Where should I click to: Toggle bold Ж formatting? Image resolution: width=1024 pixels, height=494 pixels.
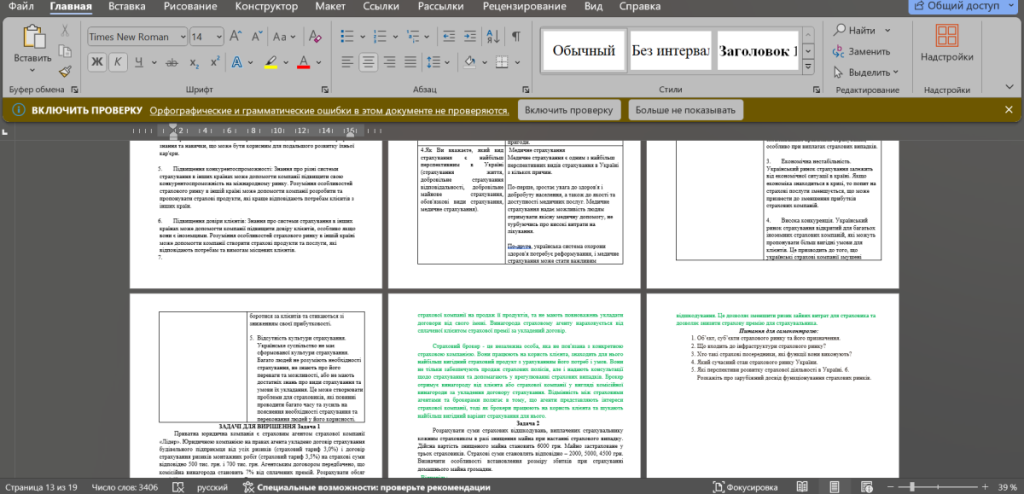tap(98, 62)
